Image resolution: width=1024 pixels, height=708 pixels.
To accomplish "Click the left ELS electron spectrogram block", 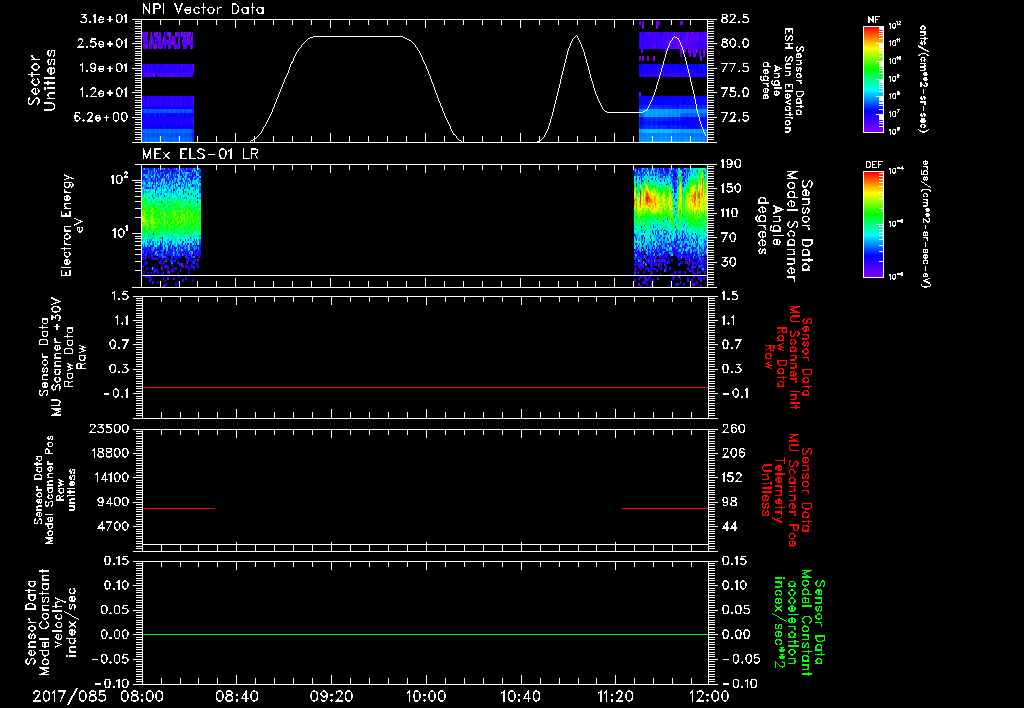I will coord(171,227).
